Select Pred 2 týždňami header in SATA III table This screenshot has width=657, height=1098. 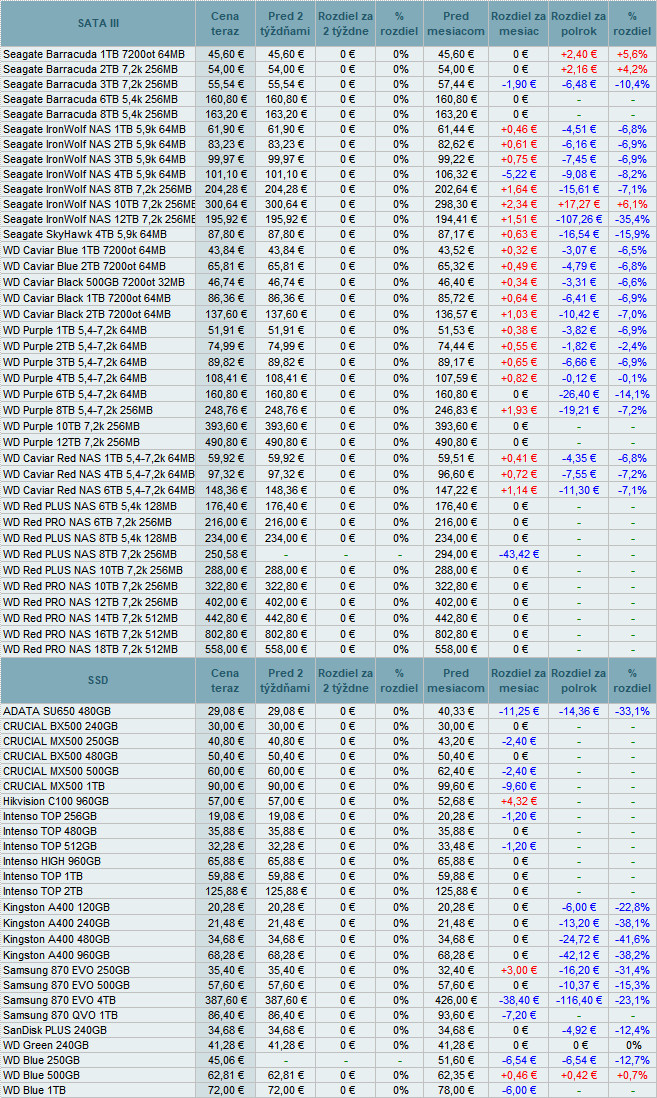point(285,23)
